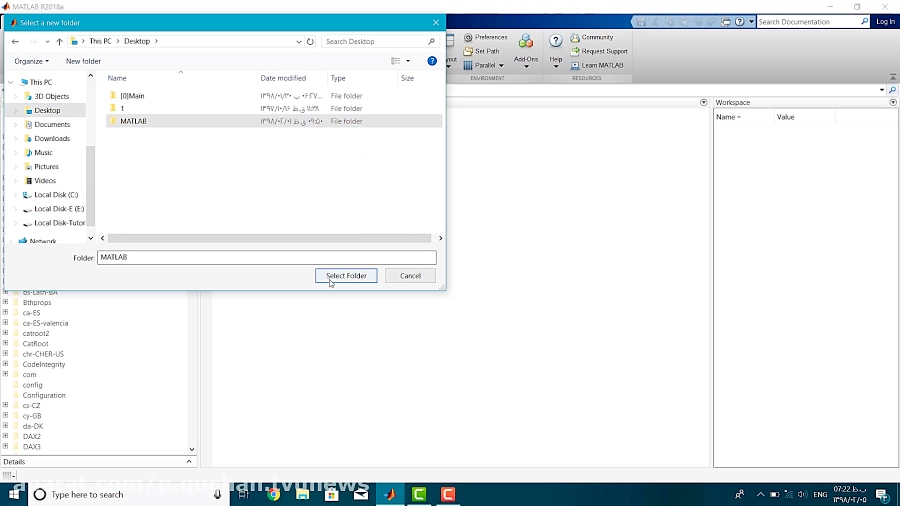Screen dimensions: 900x506
Task: Select Desktop in the dialog breadcrumb
Action: coord(137,41)
